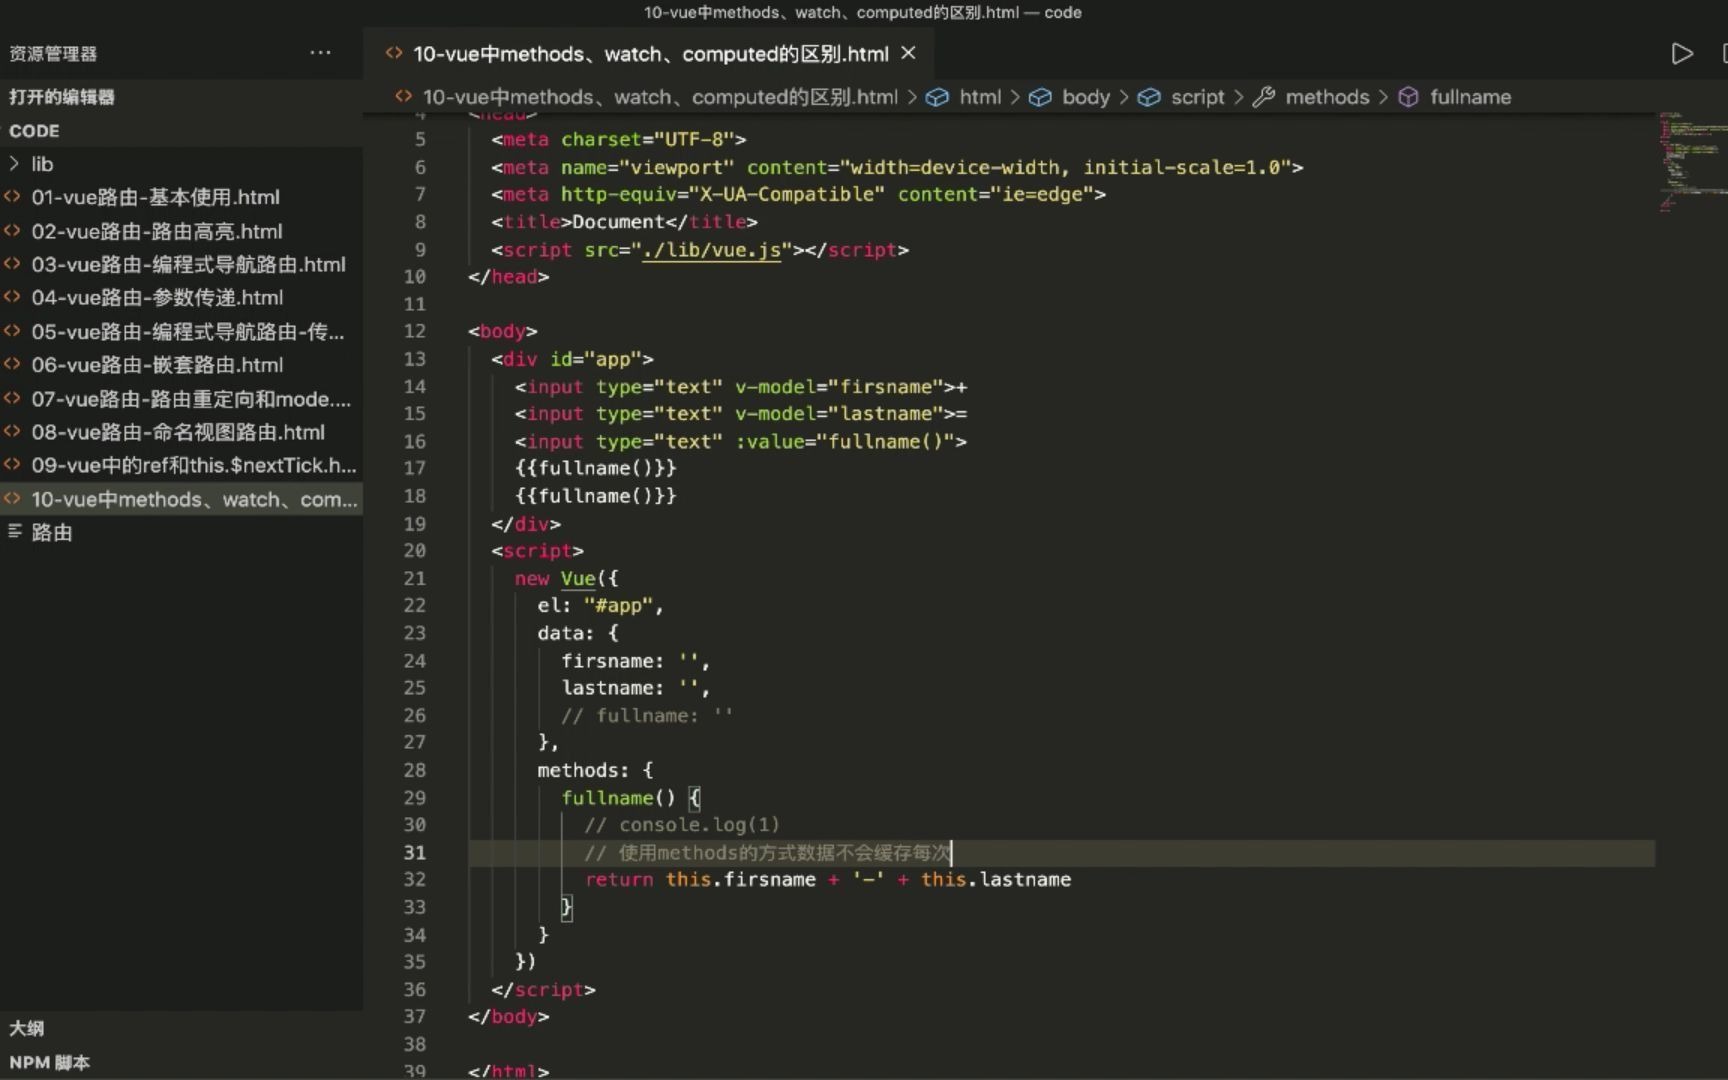Click the angle-bracket icon on the active tab

pyautogui.click(x=392, y=53)
